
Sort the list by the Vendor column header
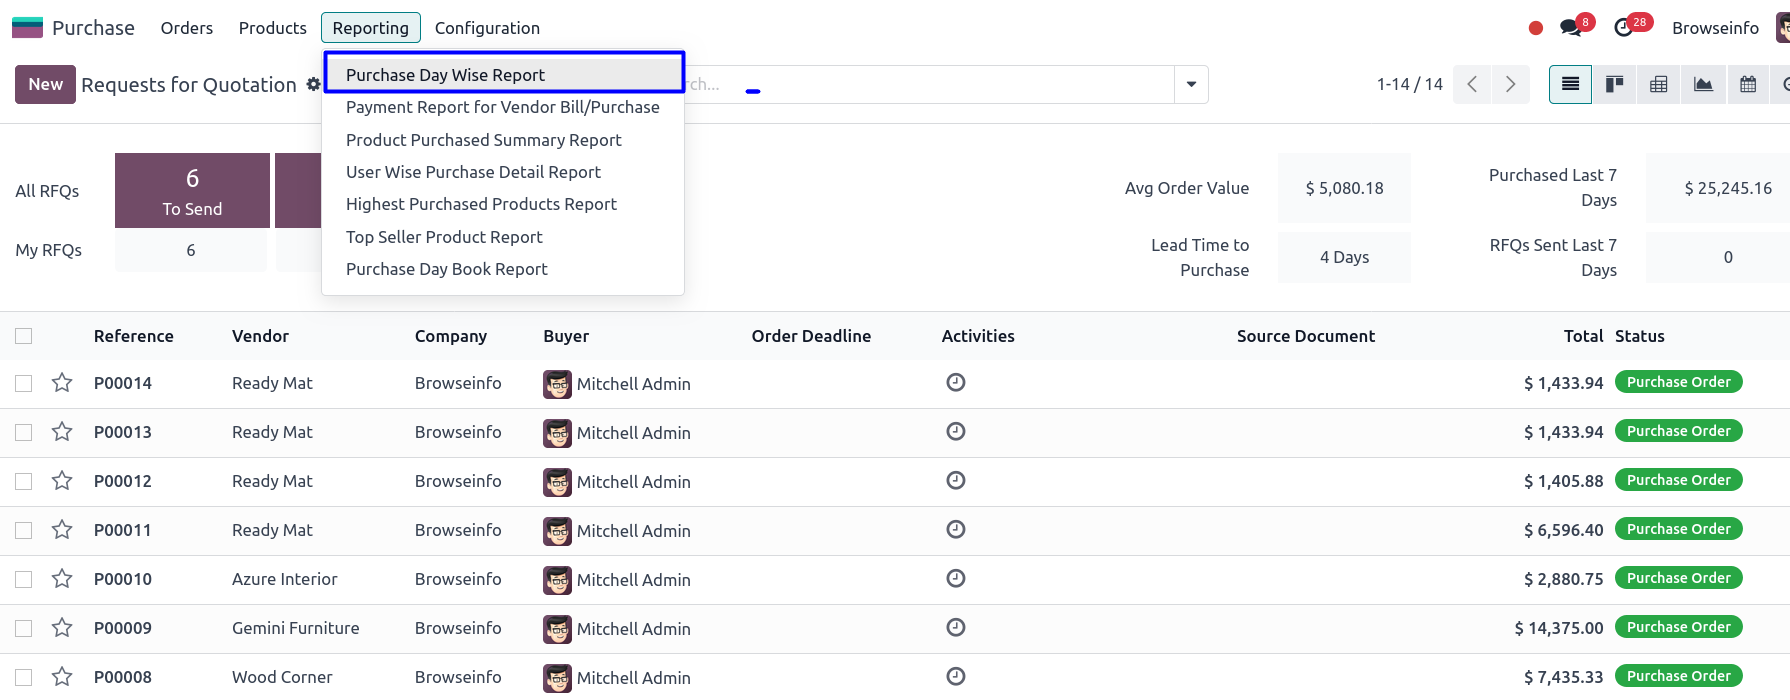coord(260,336)
